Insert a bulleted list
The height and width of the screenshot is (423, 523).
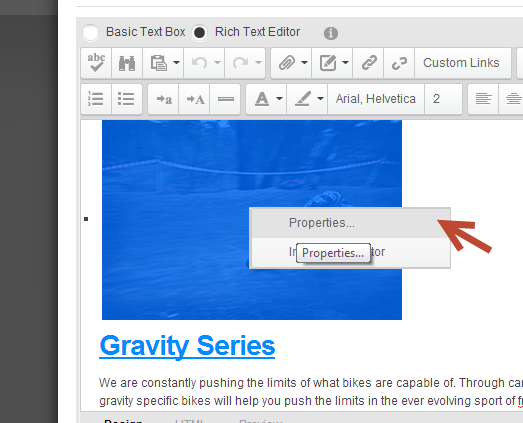126,99
